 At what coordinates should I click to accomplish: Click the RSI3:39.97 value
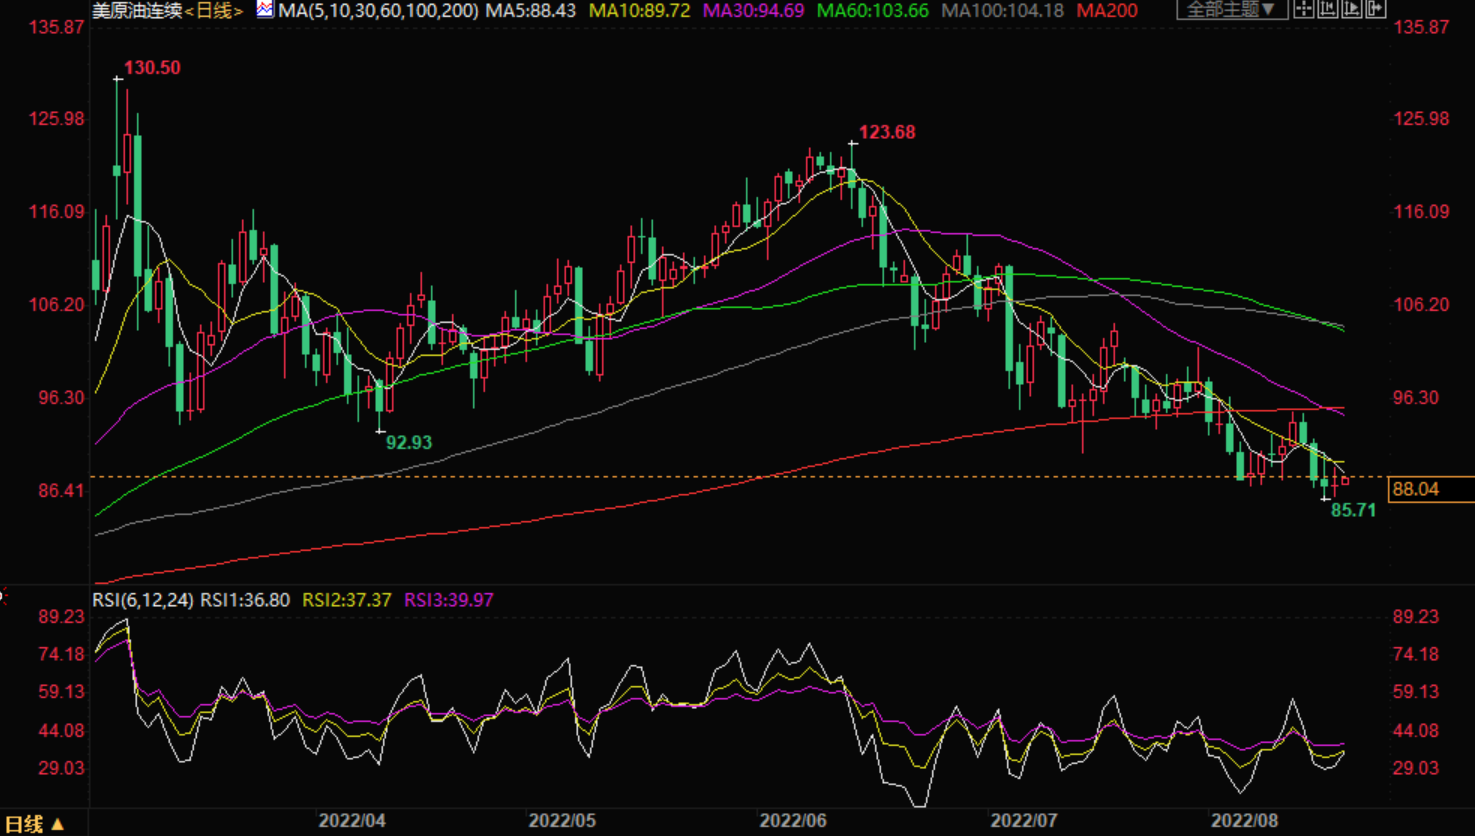point(449,600)
